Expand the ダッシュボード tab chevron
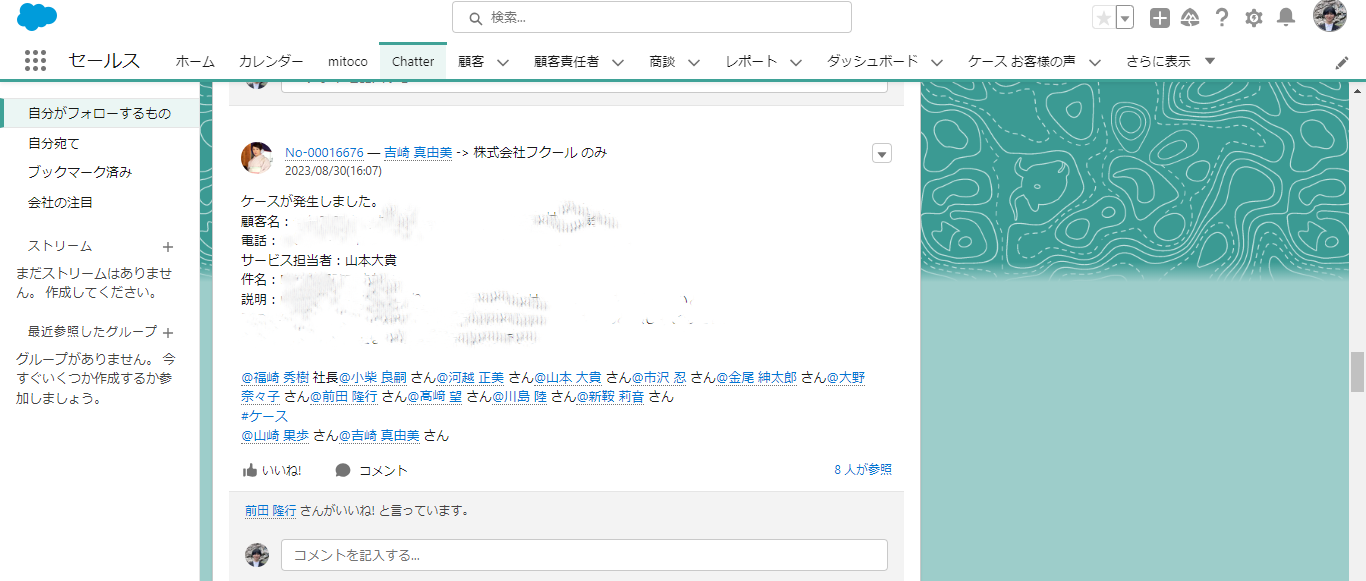 937,62
